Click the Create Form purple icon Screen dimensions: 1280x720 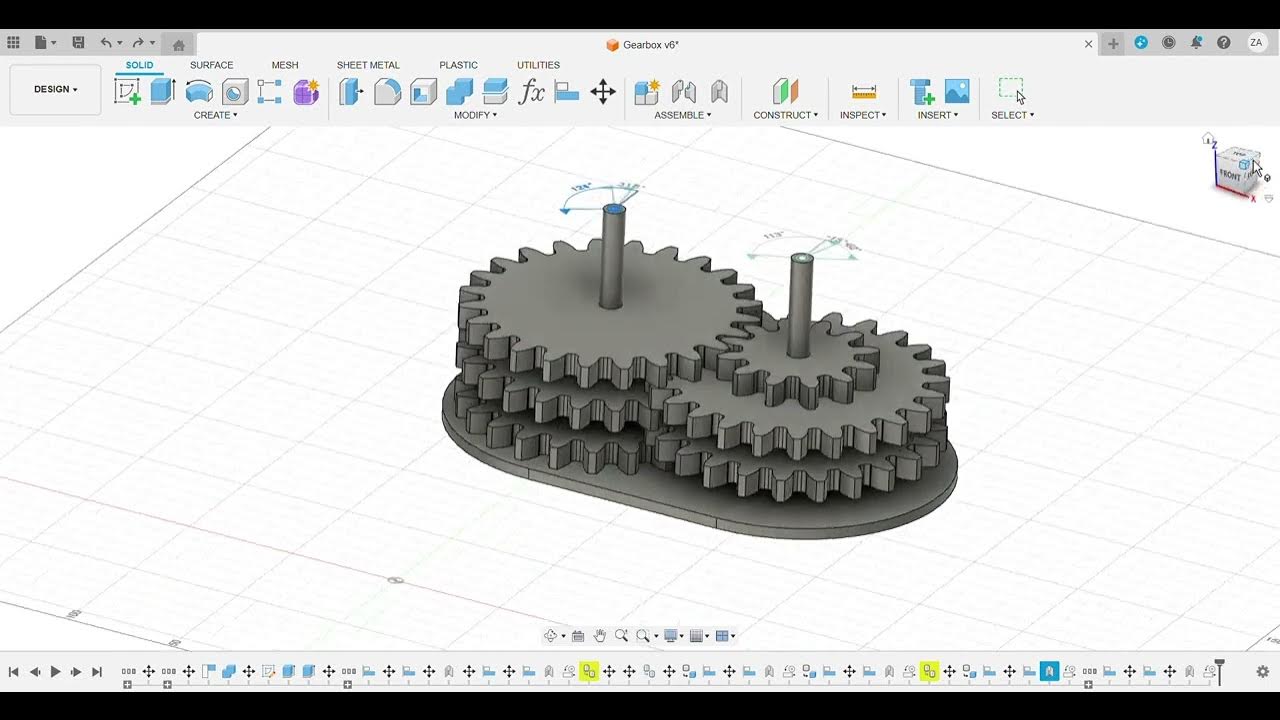tap(306, 92)
